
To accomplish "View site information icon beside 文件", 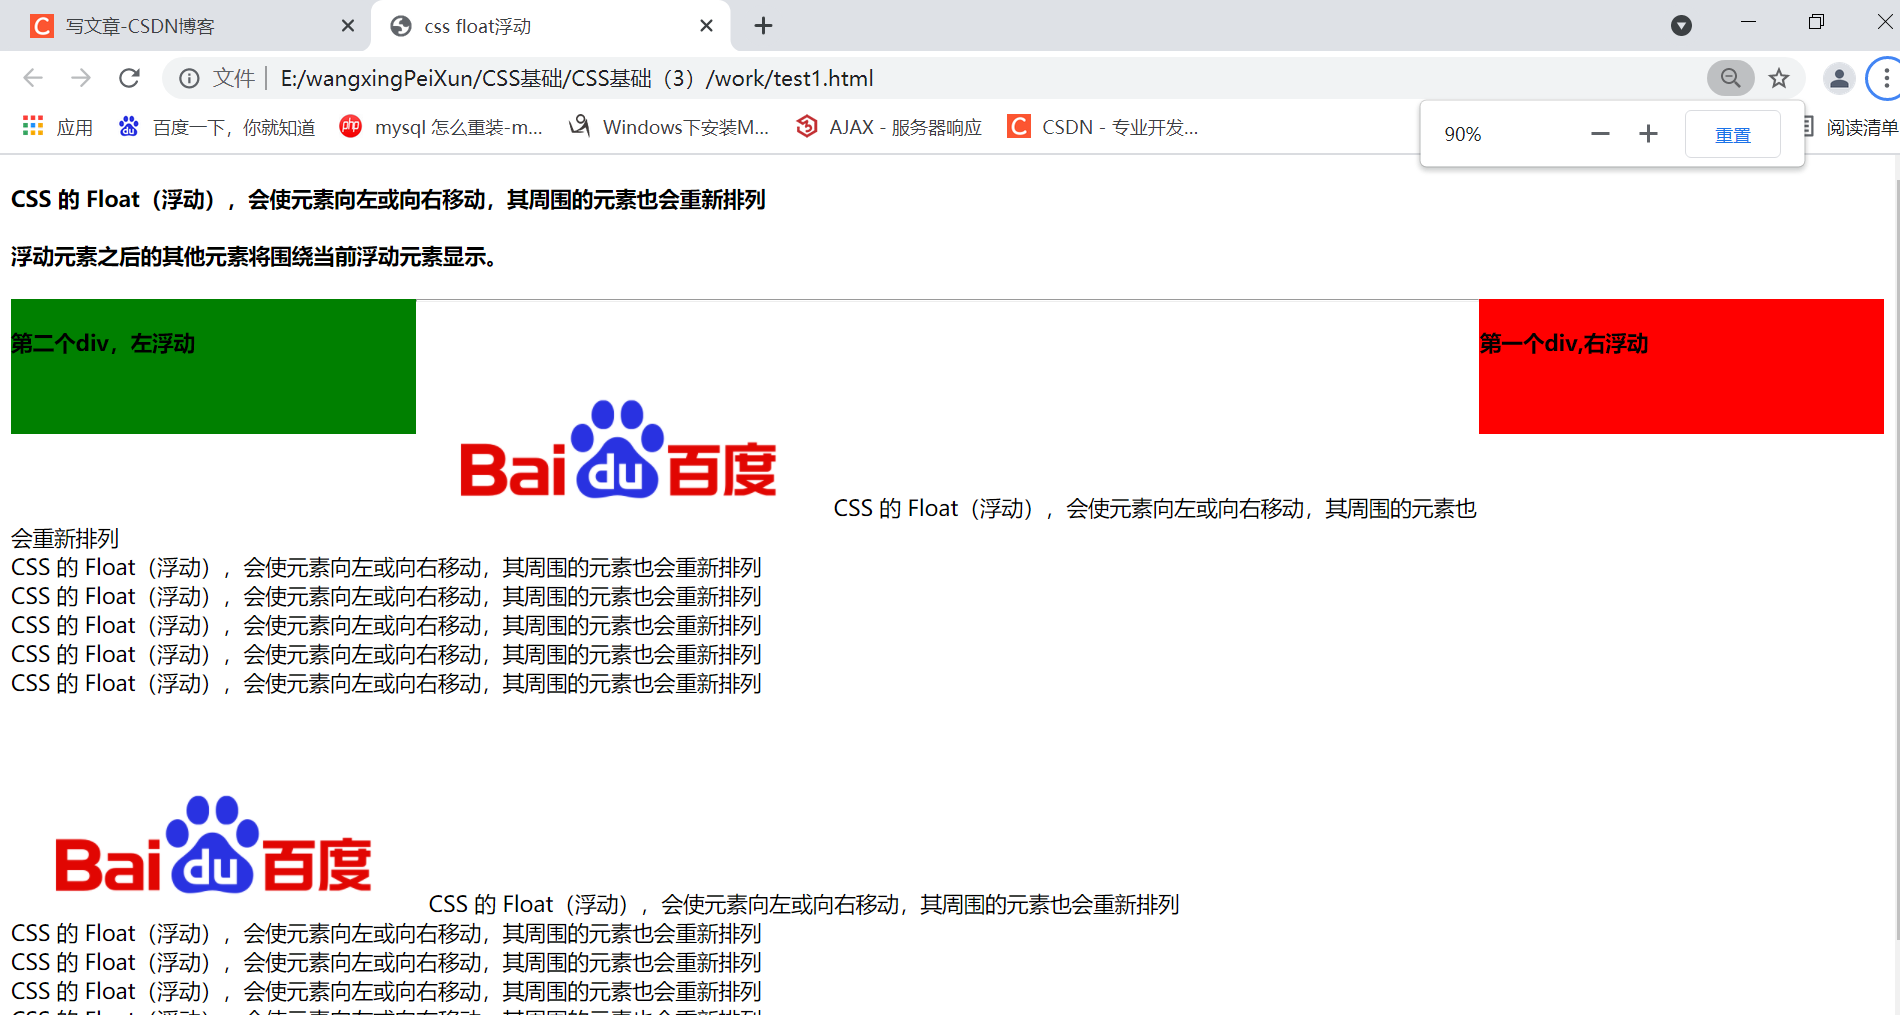I will [x=189, y=78].
